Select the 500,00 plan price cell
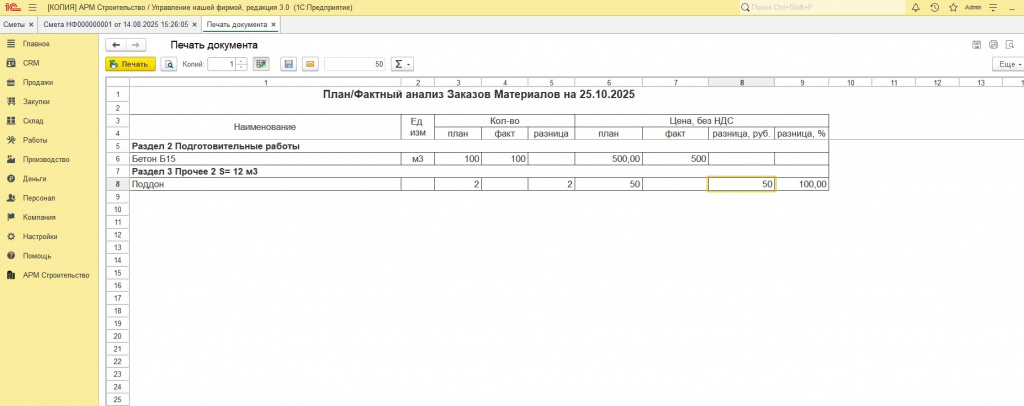Screen dimensions: 1024x406 (609, 159)
